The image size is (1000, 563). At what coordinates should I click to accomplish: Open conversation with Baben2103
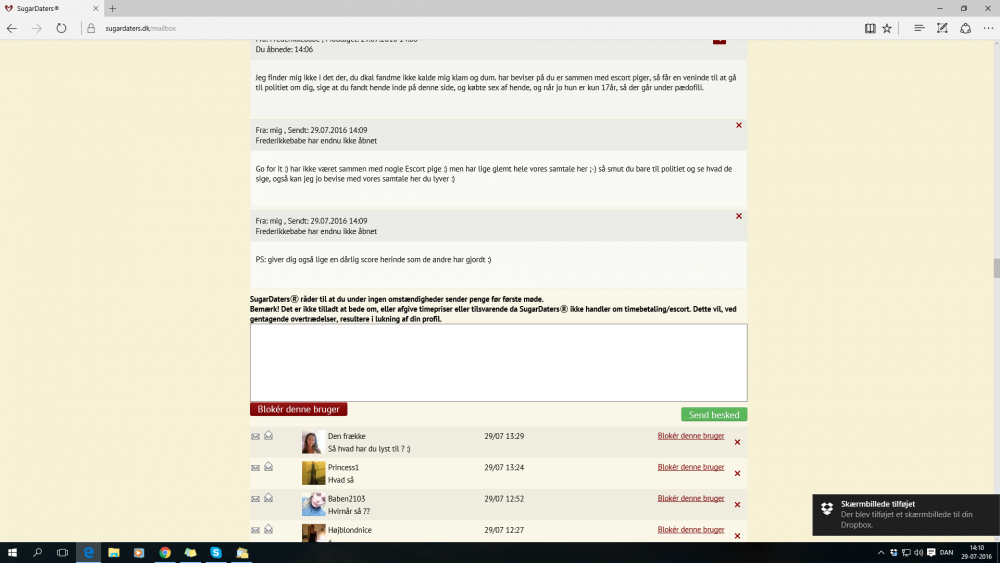point(346,499)
